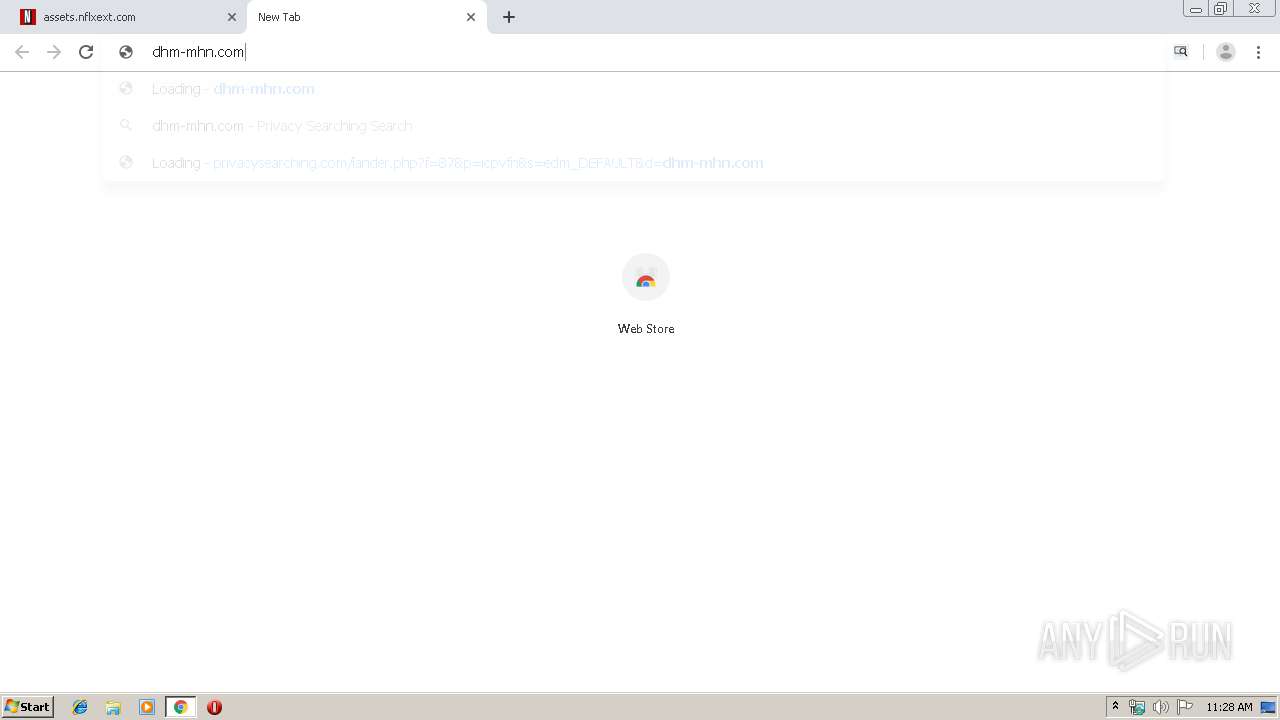Select the Chrome taskbar button
Screen dimensions: 1280x720
click(x=180, y=707)
